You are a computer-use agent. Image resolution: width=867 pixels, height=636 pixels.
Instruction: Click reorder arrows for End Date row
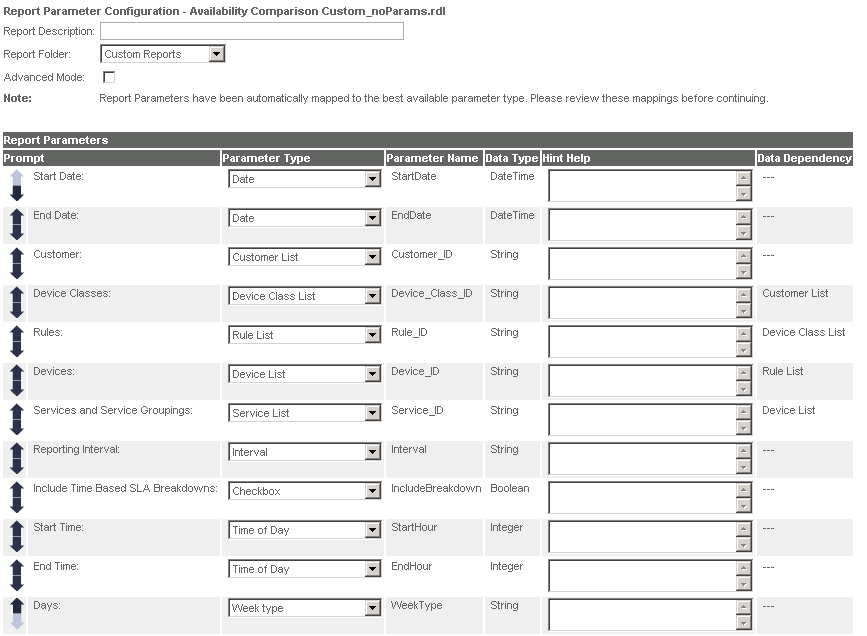tap(17, 225)
